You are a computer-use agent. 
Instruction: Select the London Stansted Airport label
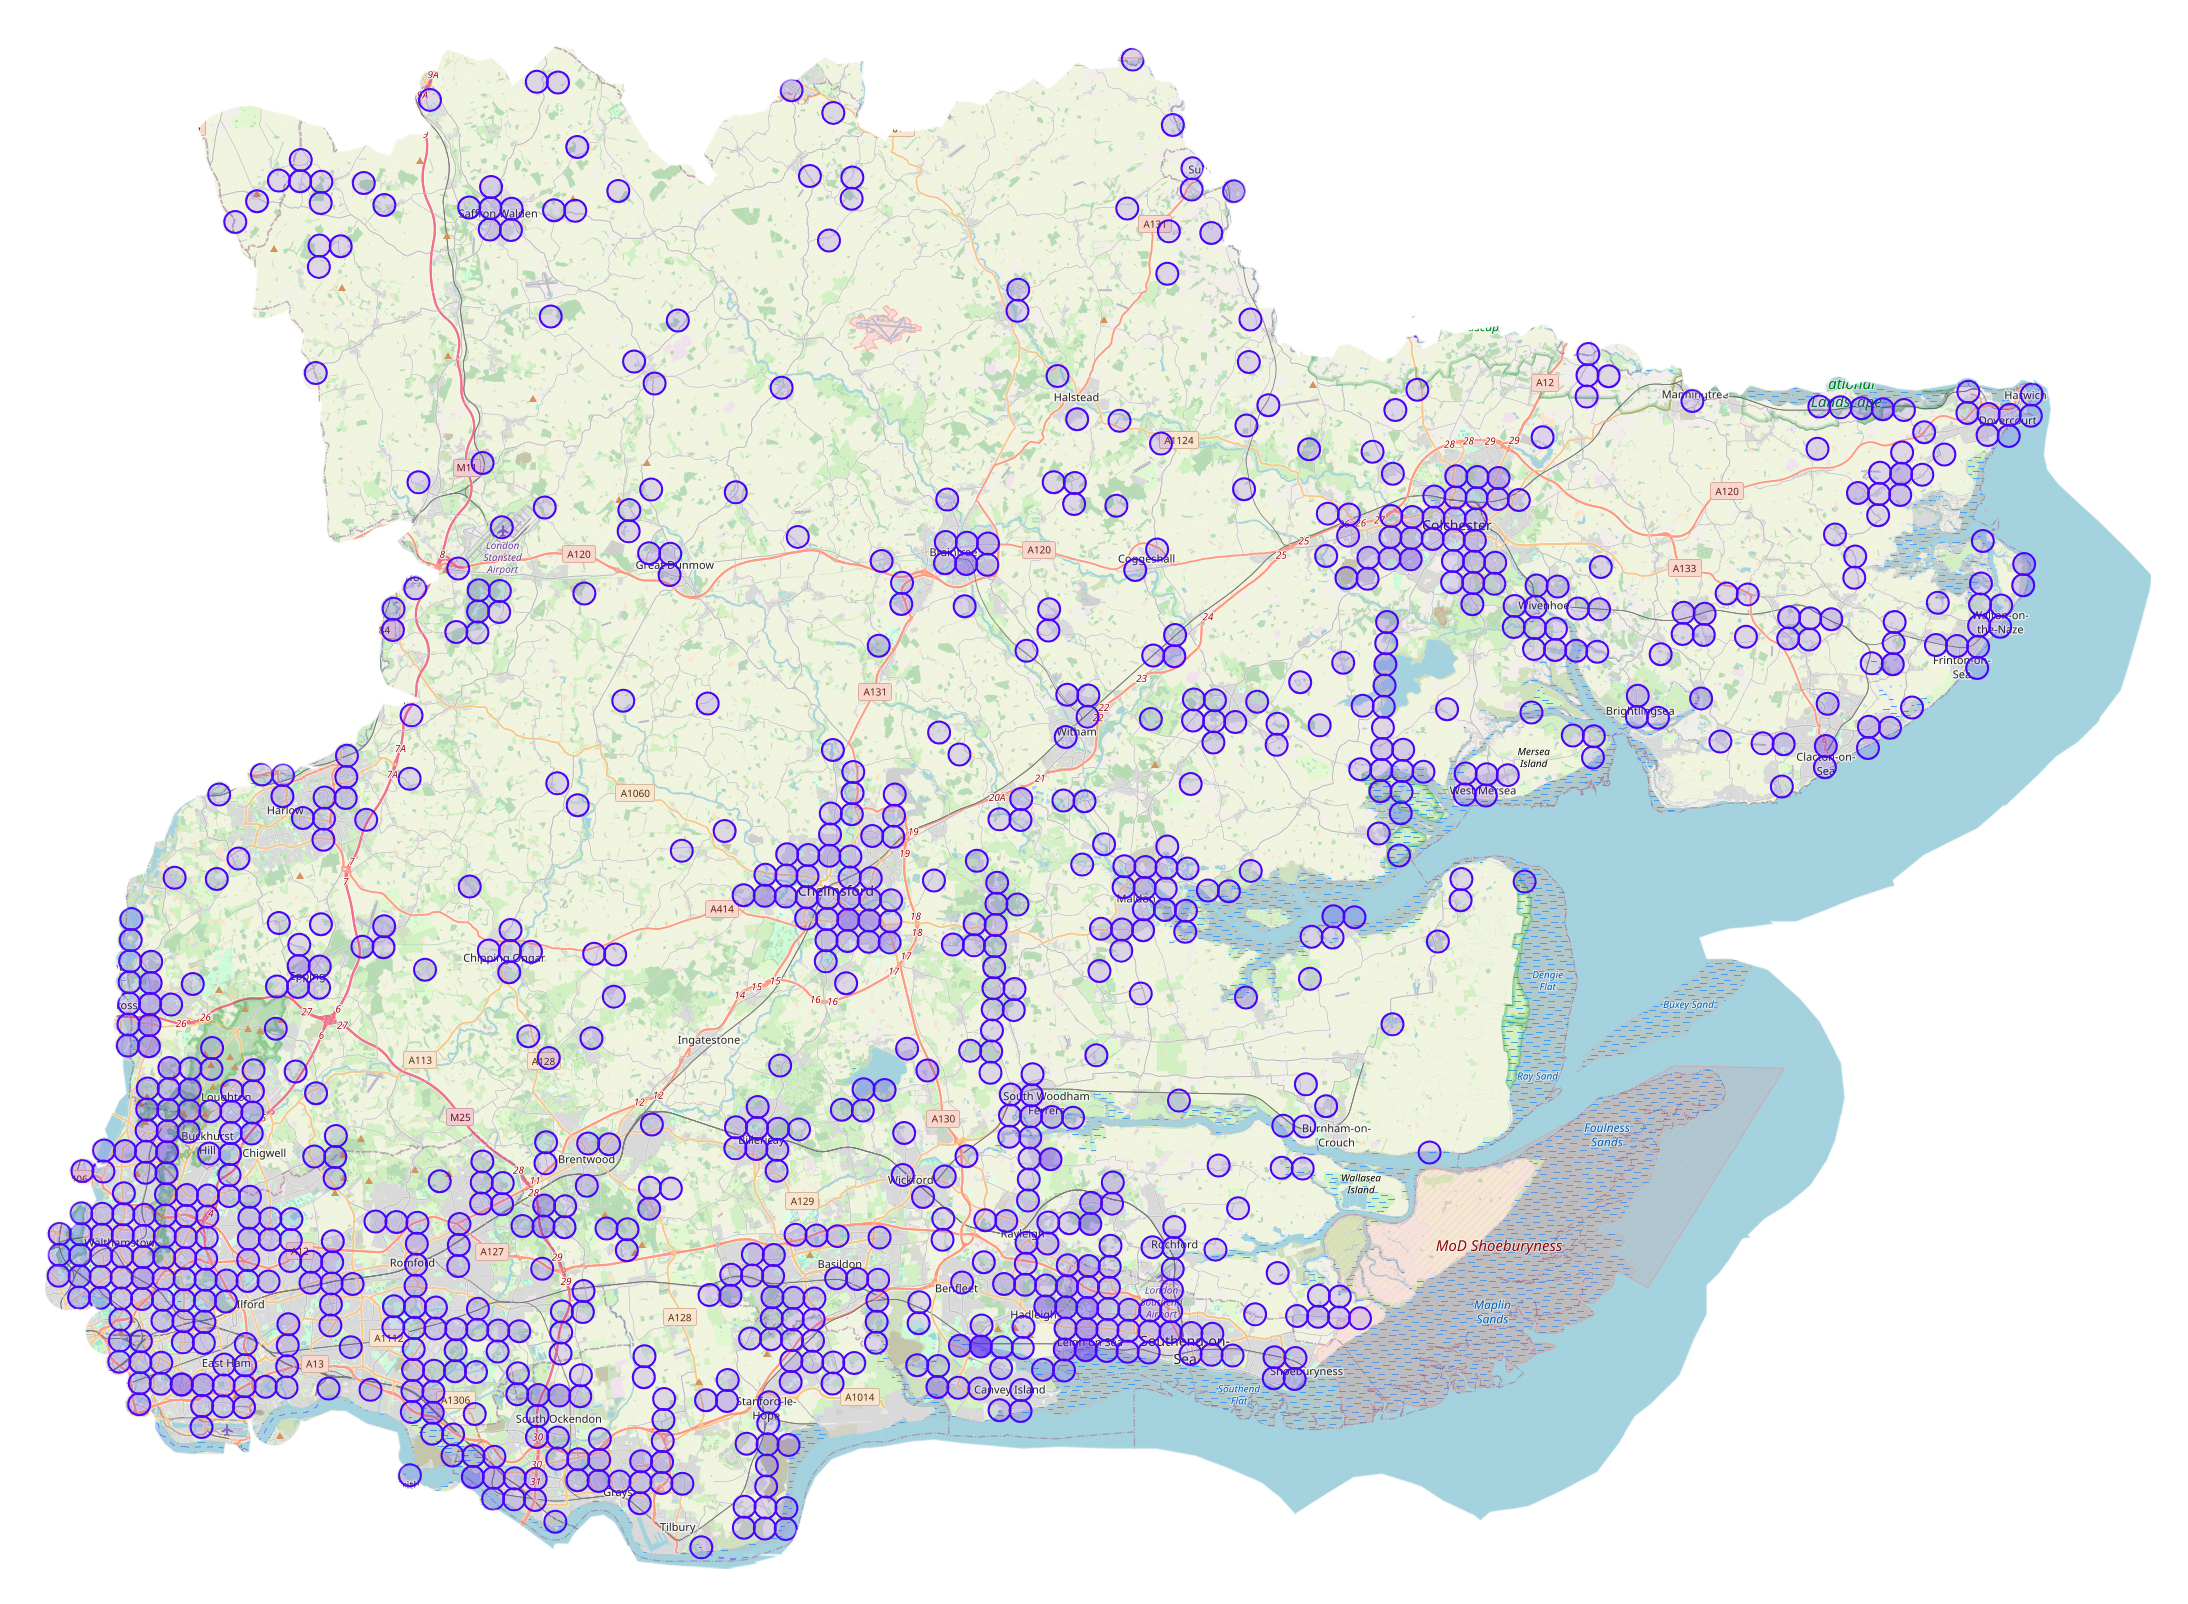coord(502,557)
